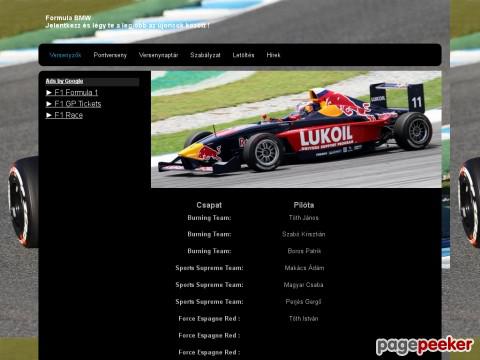The width and height of the screenshot is (480, 360).
Task: Follow the F1 GP Tickets ad link
Action: [x=73, y=104]
